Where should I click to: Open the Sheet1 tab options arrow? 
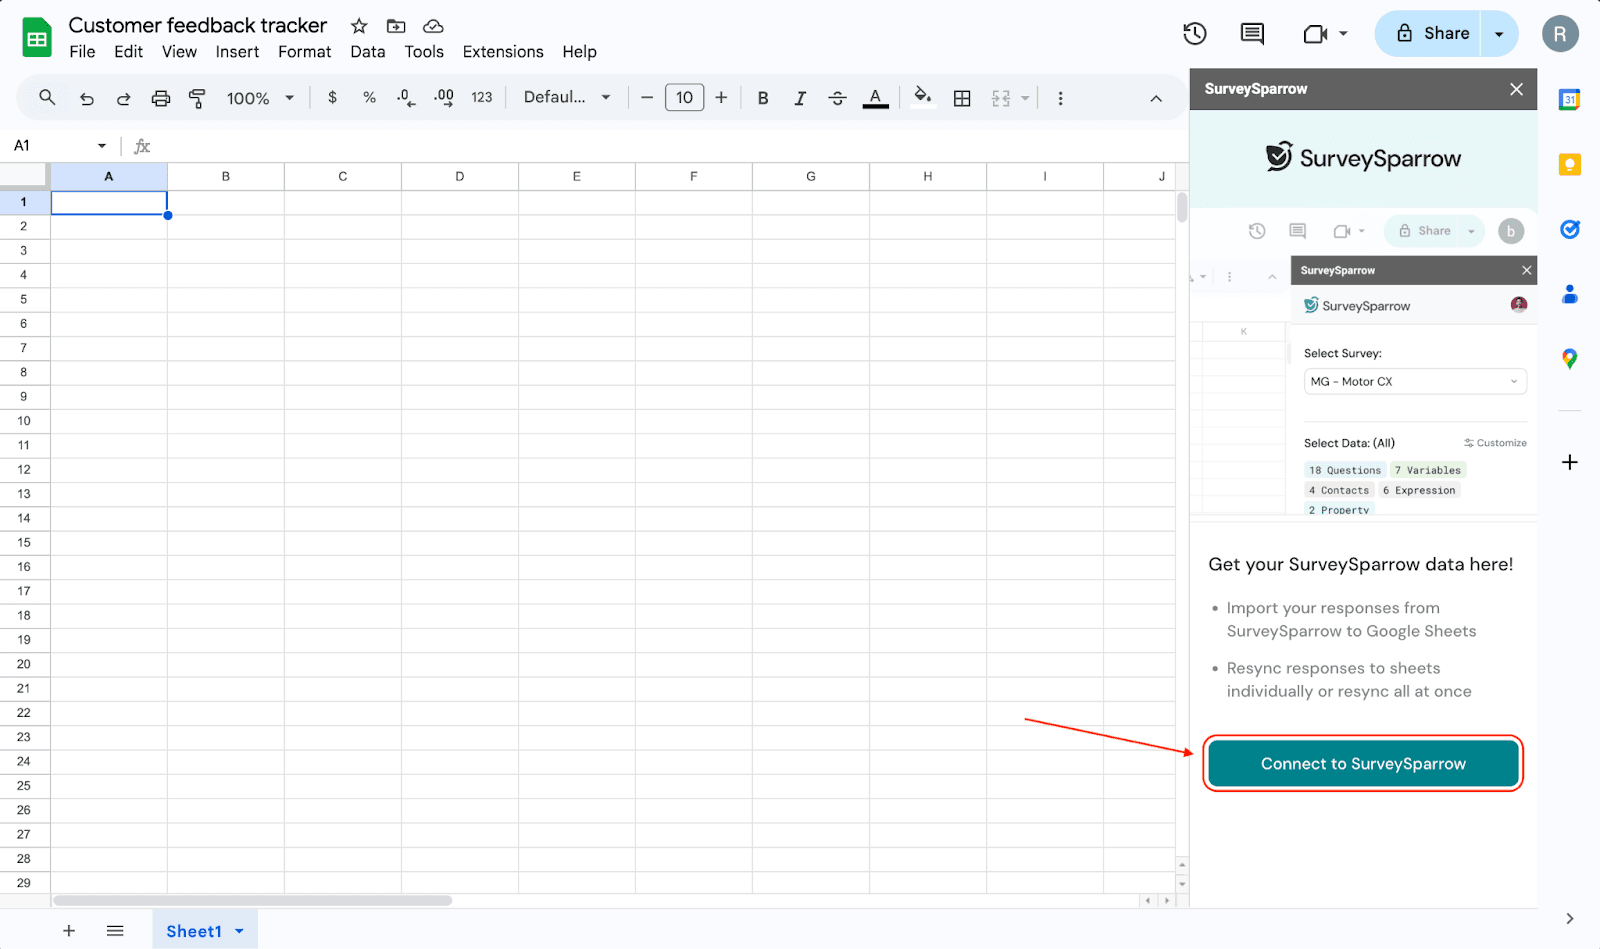click(240, 931)
